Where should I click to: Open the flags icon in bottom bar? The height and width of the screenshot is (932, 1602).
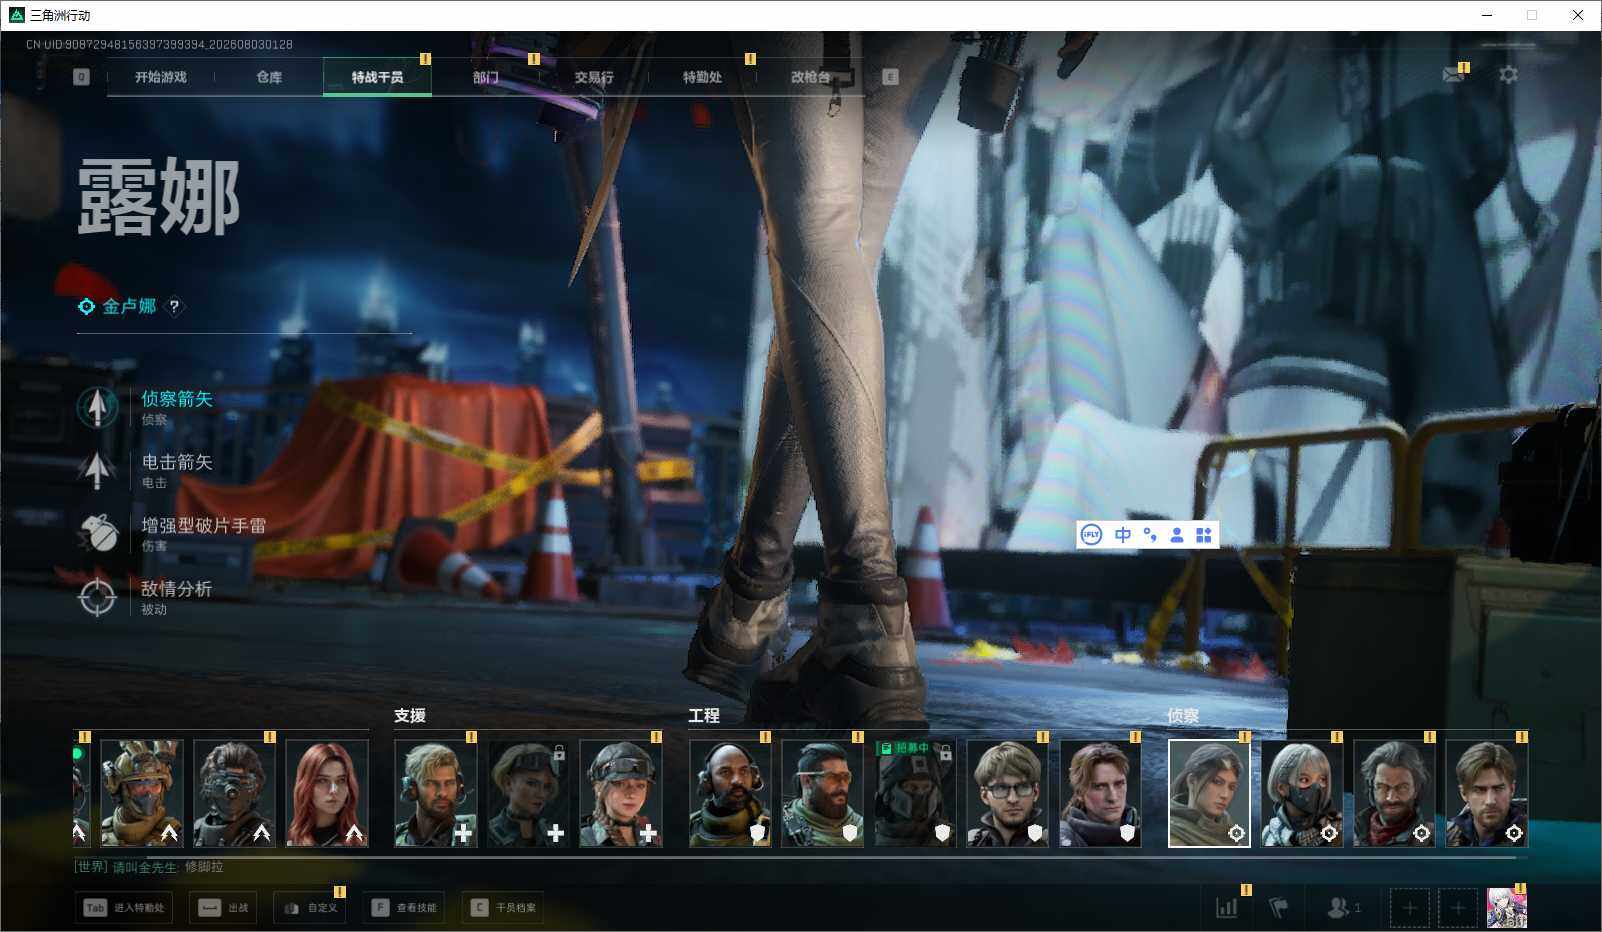[1278, 908]
